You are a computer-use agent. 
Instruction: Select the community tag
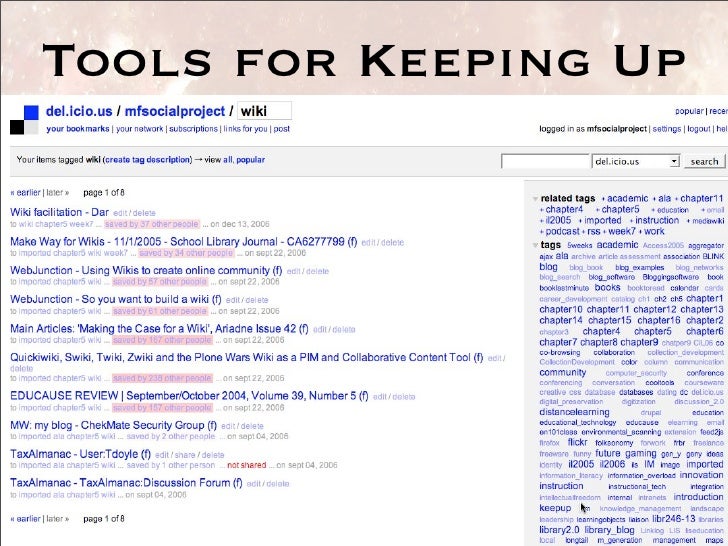click(x=563, y=372)
